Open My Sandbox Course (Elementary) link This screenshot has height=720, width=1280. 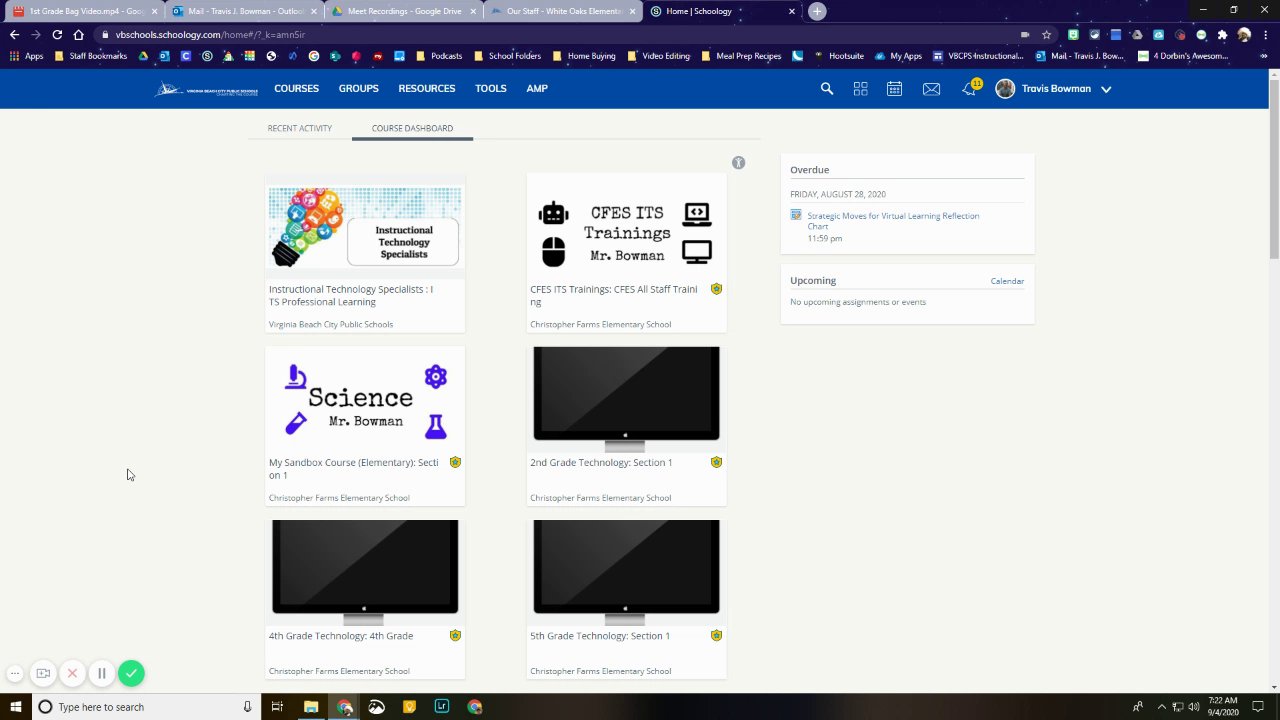coord(353,468)
